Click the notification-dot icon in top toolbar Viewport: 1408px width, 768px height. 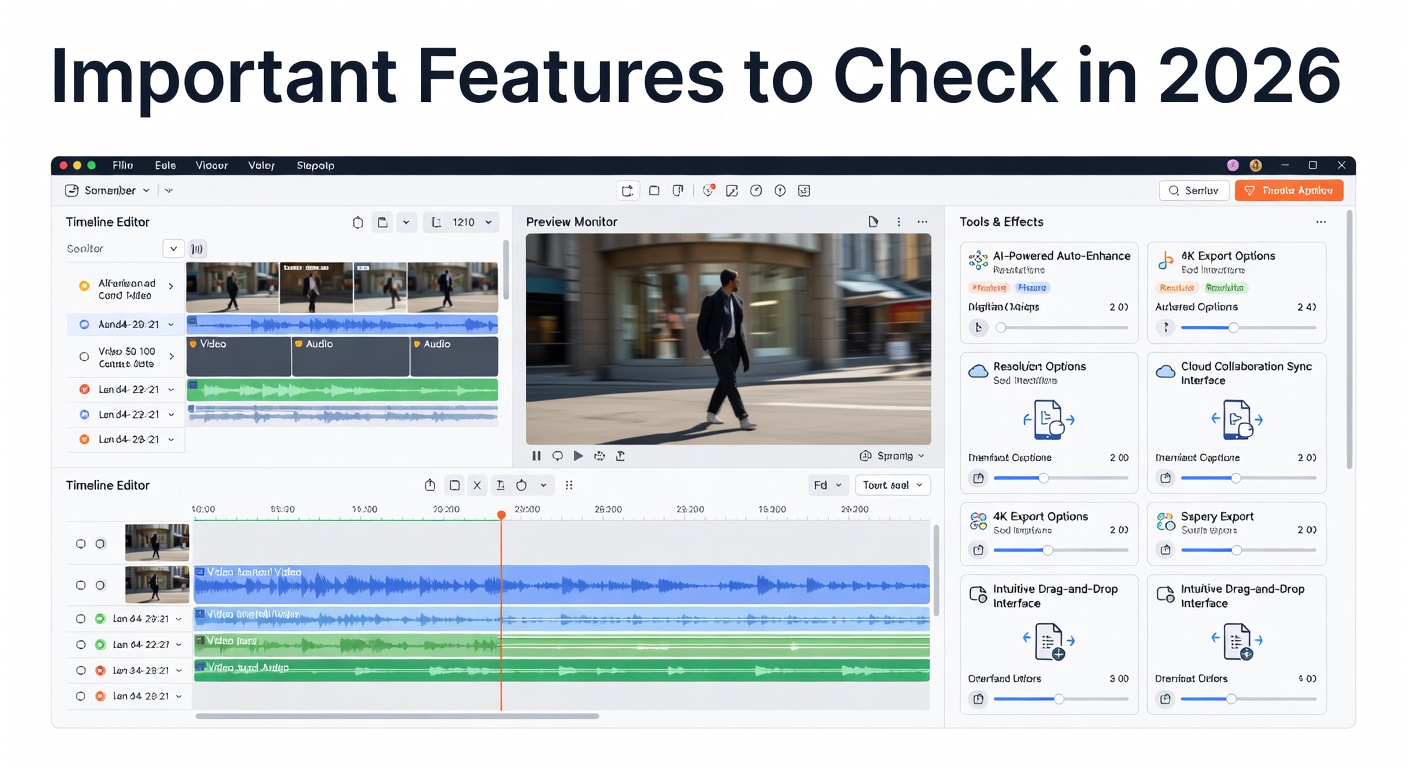coord(708,190)
